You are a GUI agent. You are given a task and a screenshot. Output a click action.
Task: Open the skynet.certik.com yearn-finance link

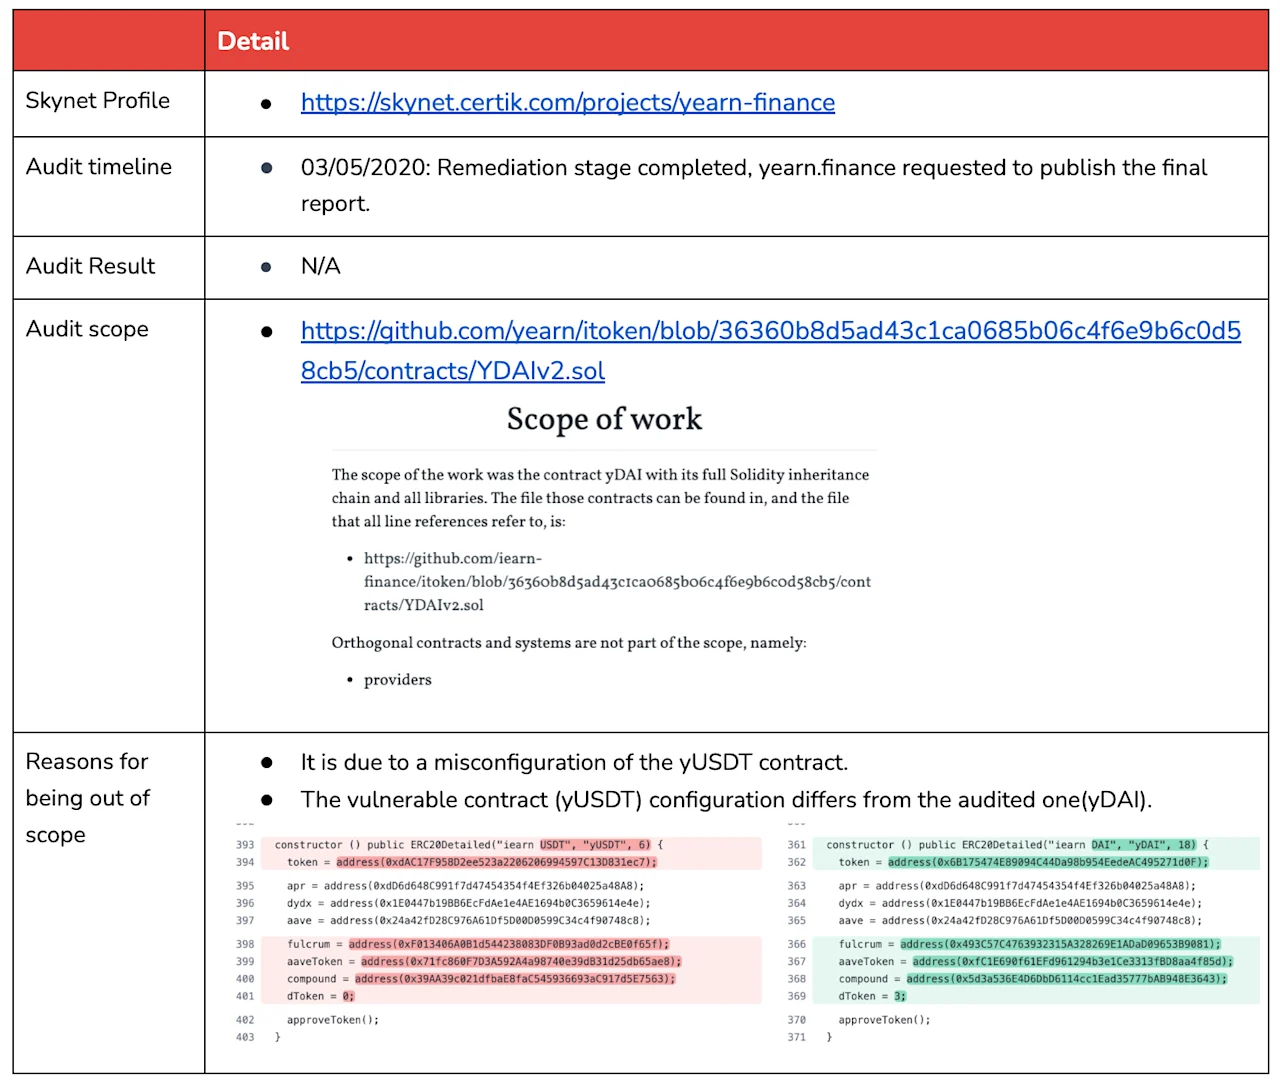coord(568,102)
